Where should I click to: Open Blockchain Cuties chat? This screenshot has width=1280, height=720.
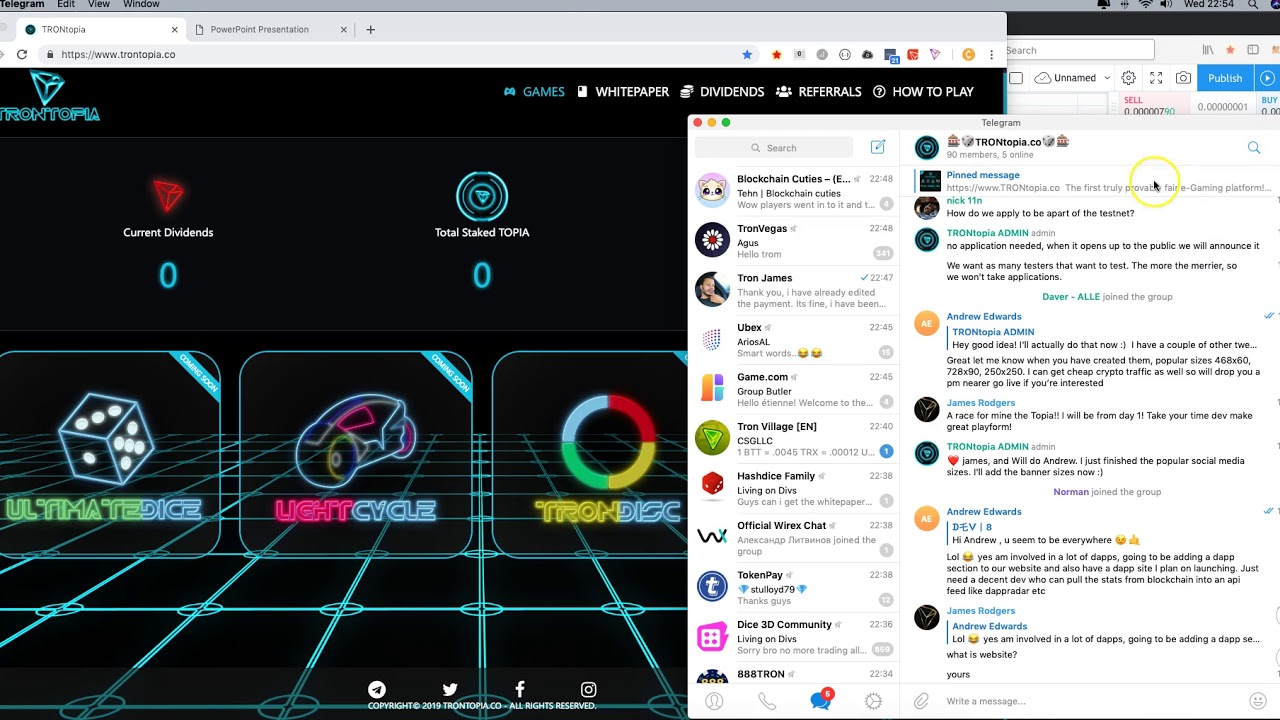tap(795, 191)
